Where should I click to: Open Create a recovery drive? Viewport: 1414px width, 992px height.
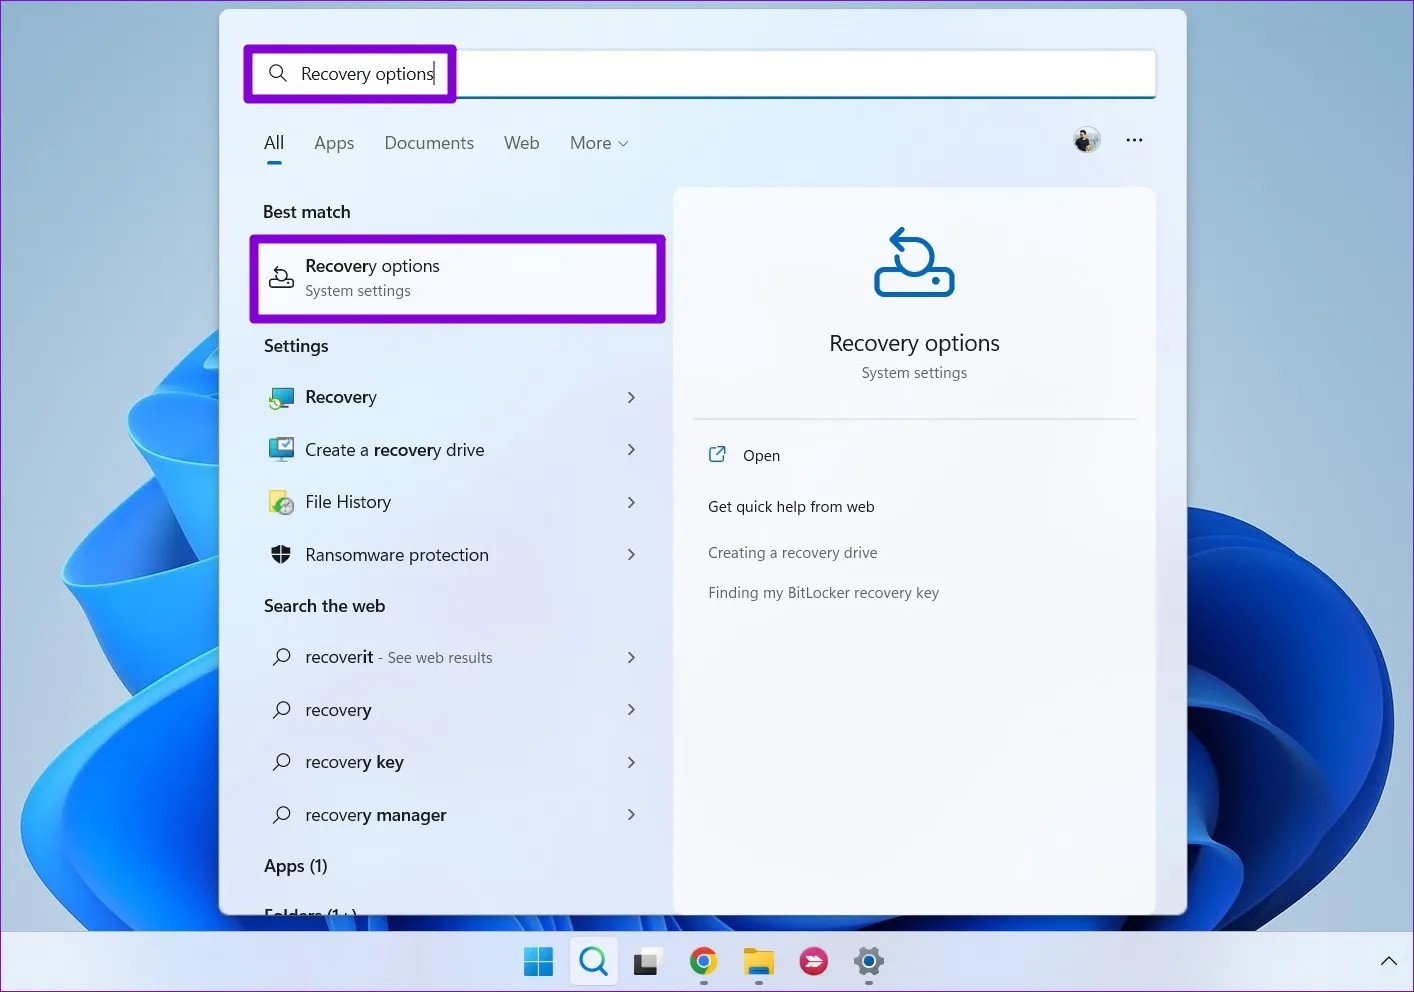coord(394,449)
